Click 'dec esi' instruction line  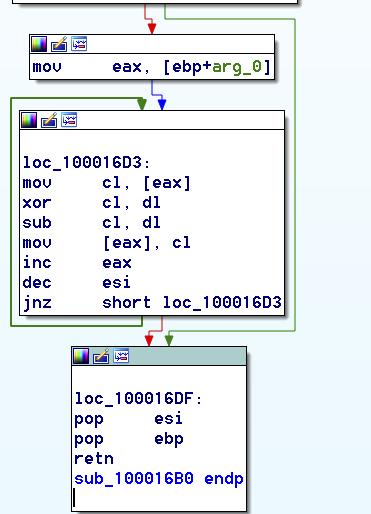tap(76, 283)
